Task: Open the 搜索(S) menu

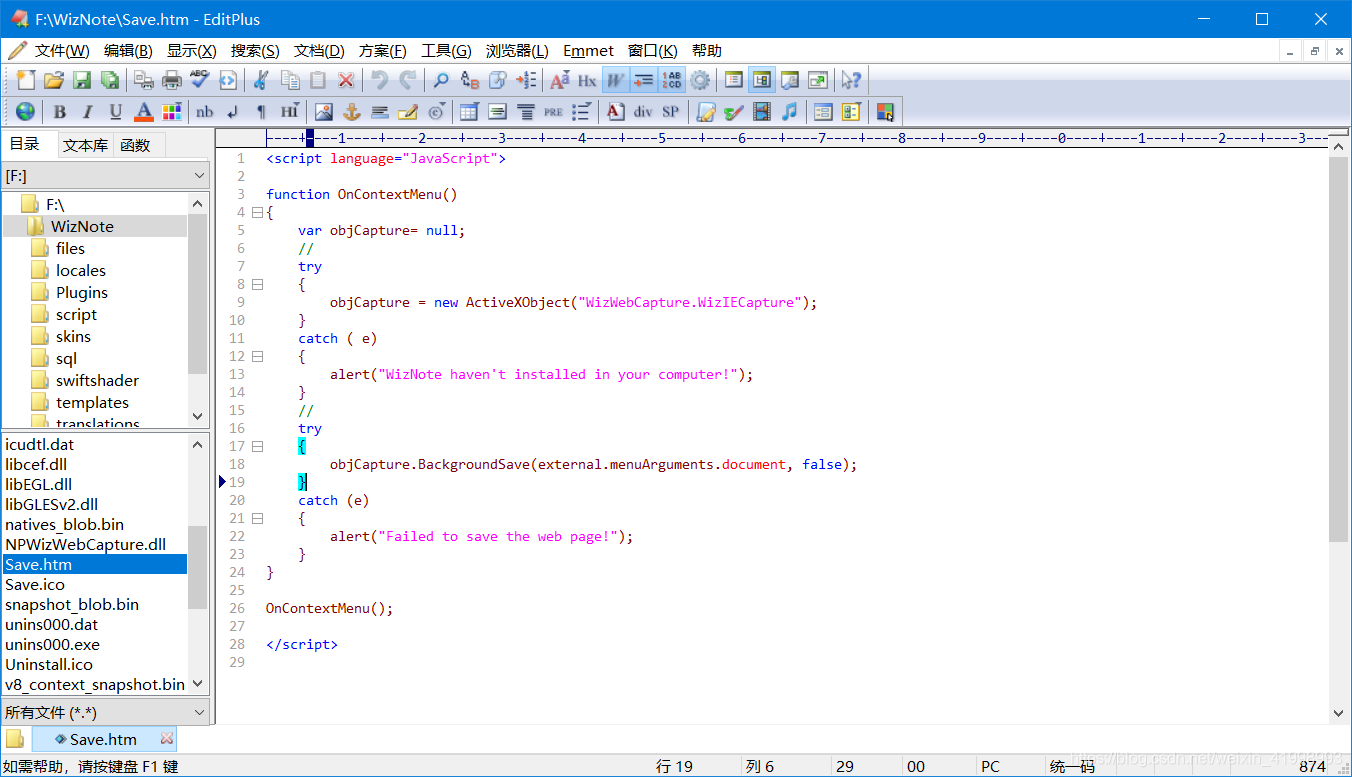Action: (x=254, y=51)
